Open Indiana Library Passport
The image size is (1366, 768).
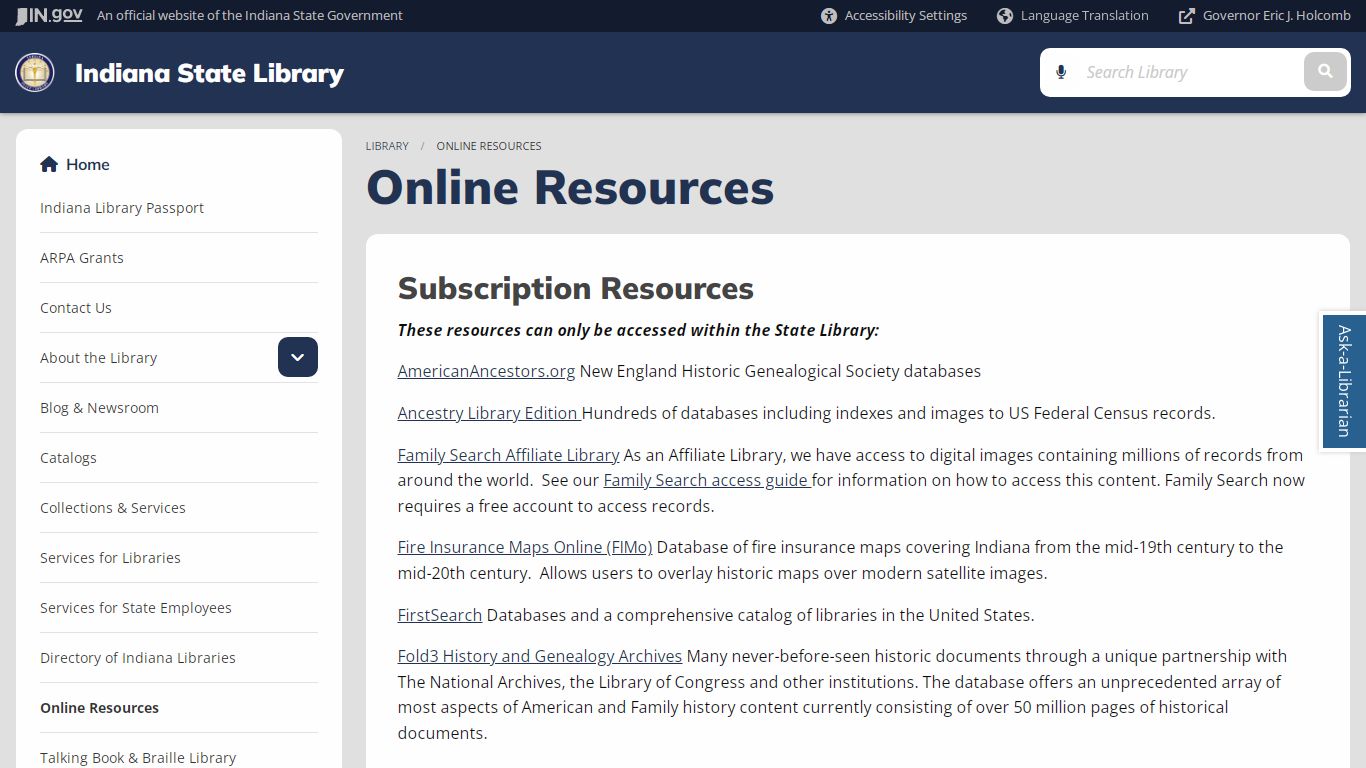coord(122,208)
